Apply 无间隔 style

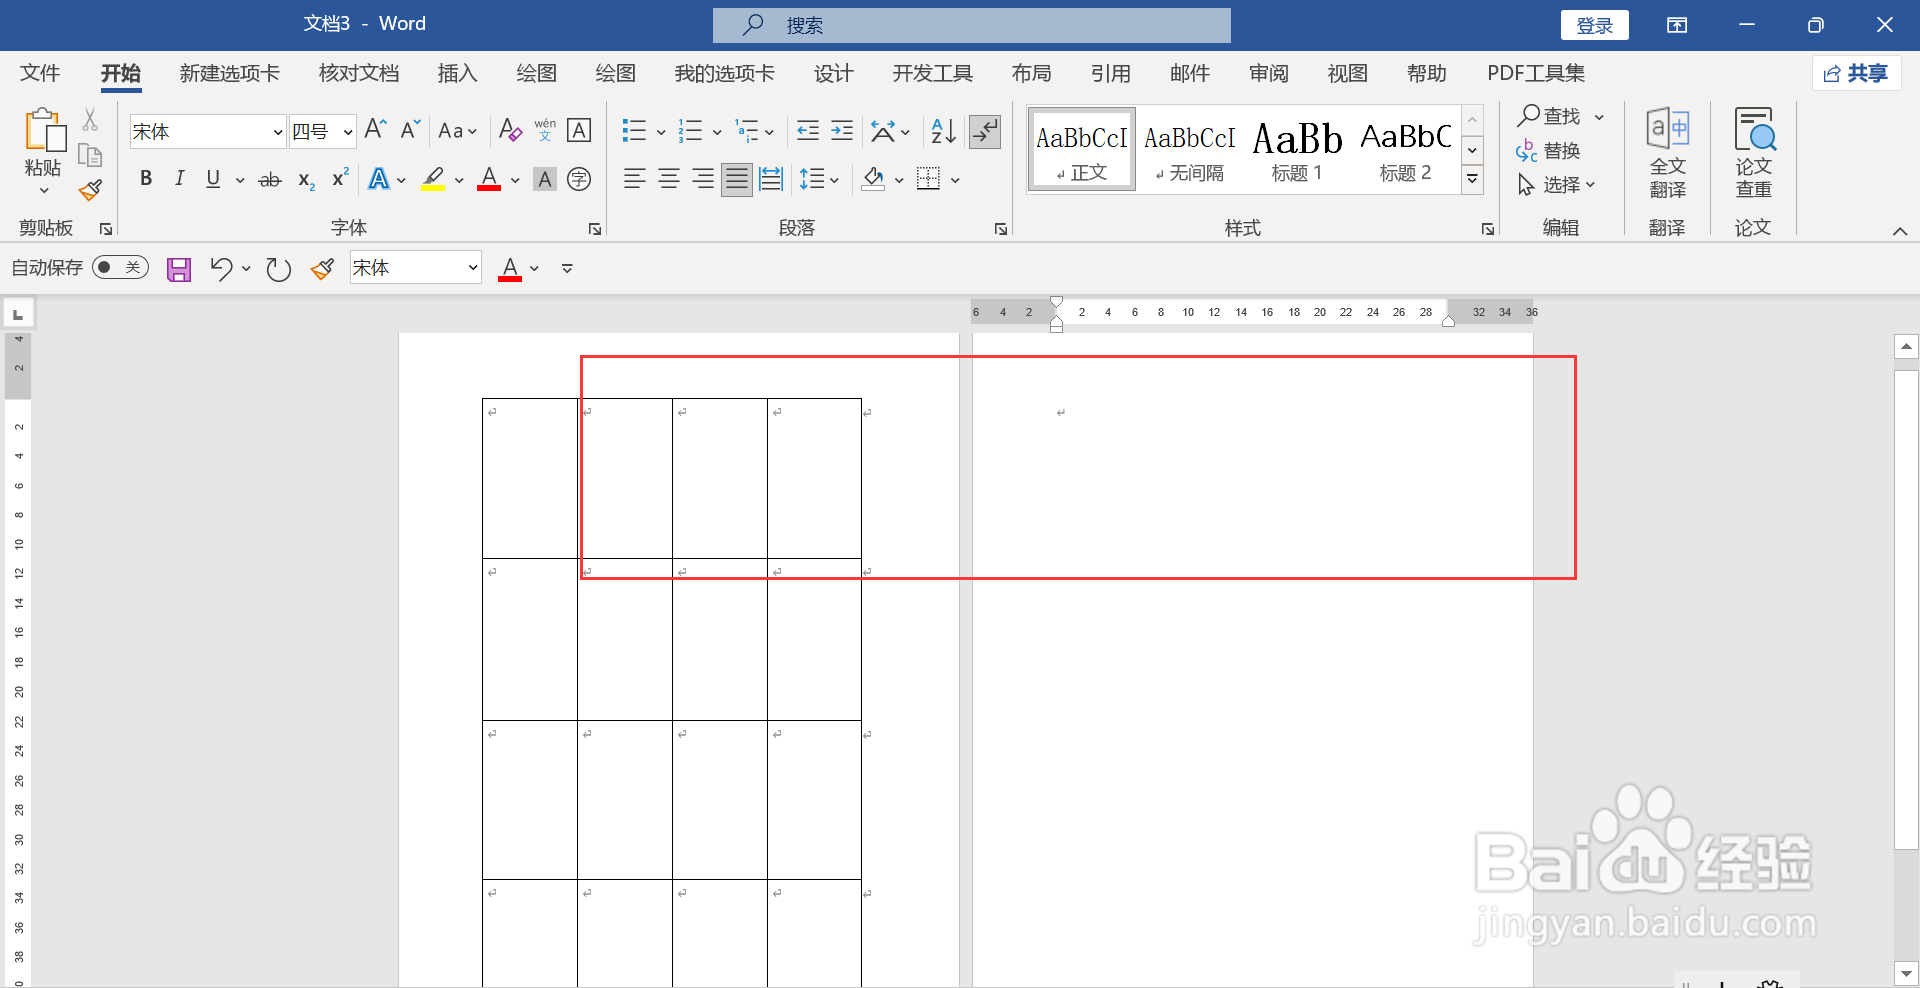[1189, 150]
